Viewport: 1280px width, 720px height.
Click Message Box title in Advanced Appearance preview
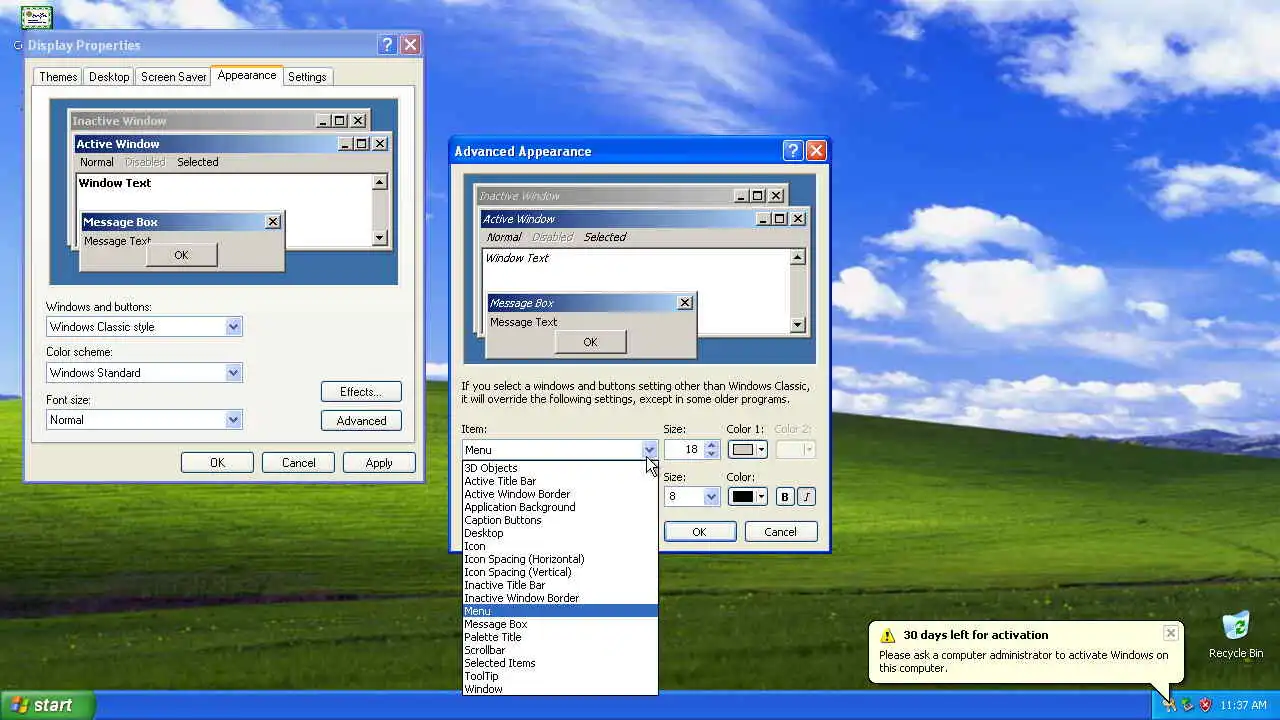coord(522,303)
